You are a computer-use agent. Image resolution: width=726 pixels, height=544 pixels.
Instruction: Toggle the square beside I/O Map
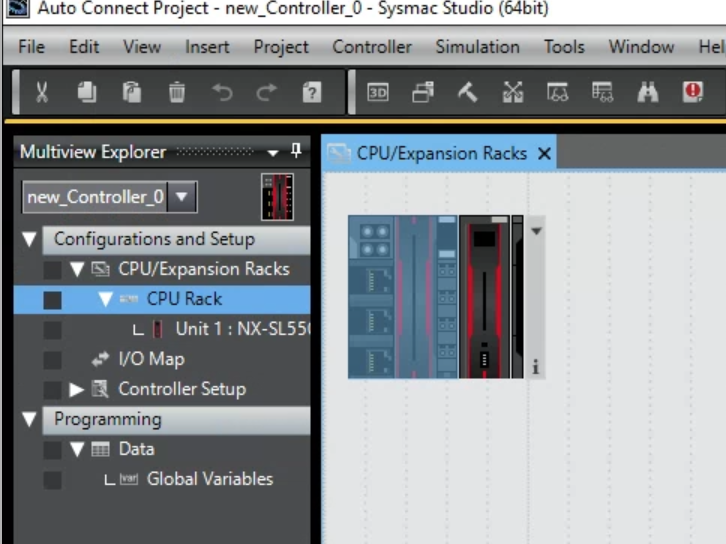(x=52, y=360)
